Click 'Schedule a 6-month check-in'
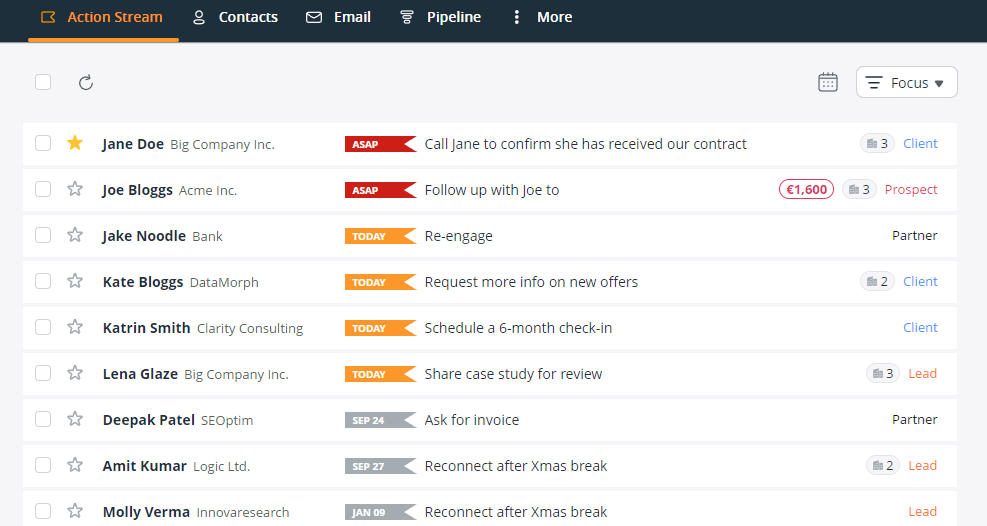 click(x=518, y=328)
